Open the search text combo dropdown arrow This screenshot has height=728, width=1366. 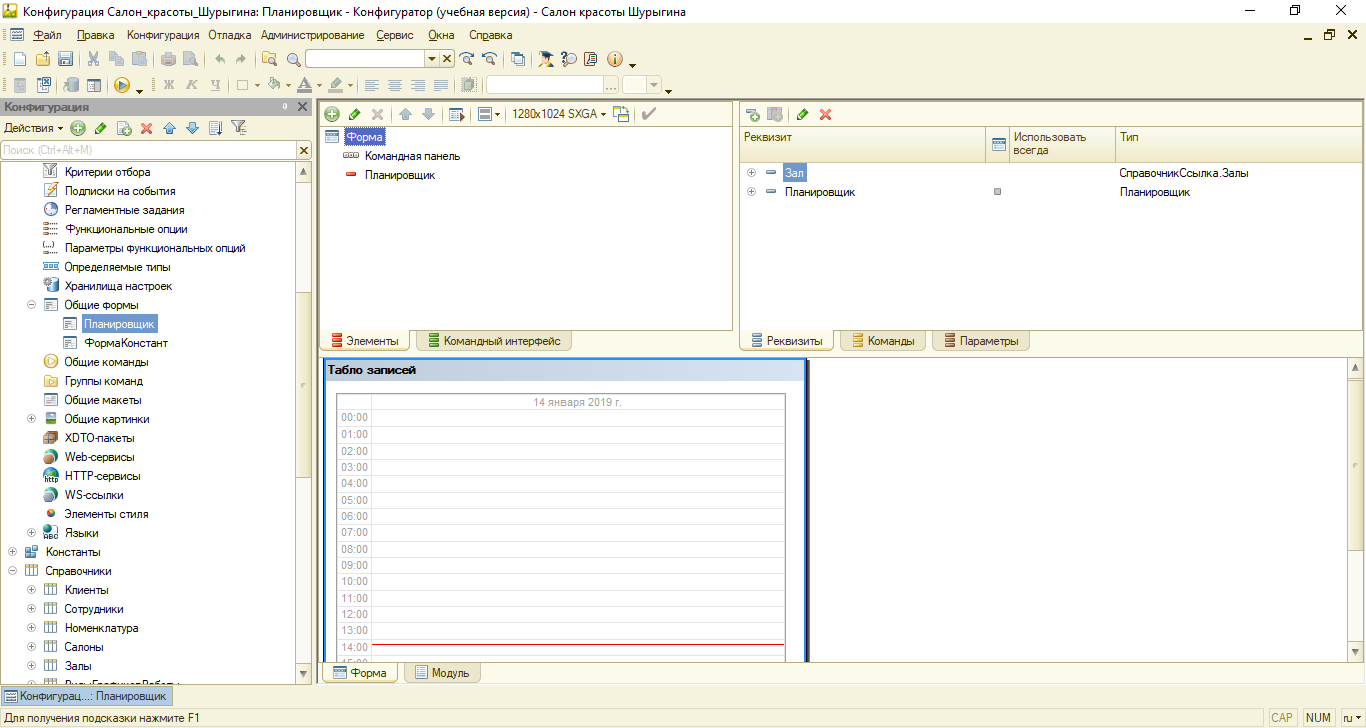(x=433, y=59)
